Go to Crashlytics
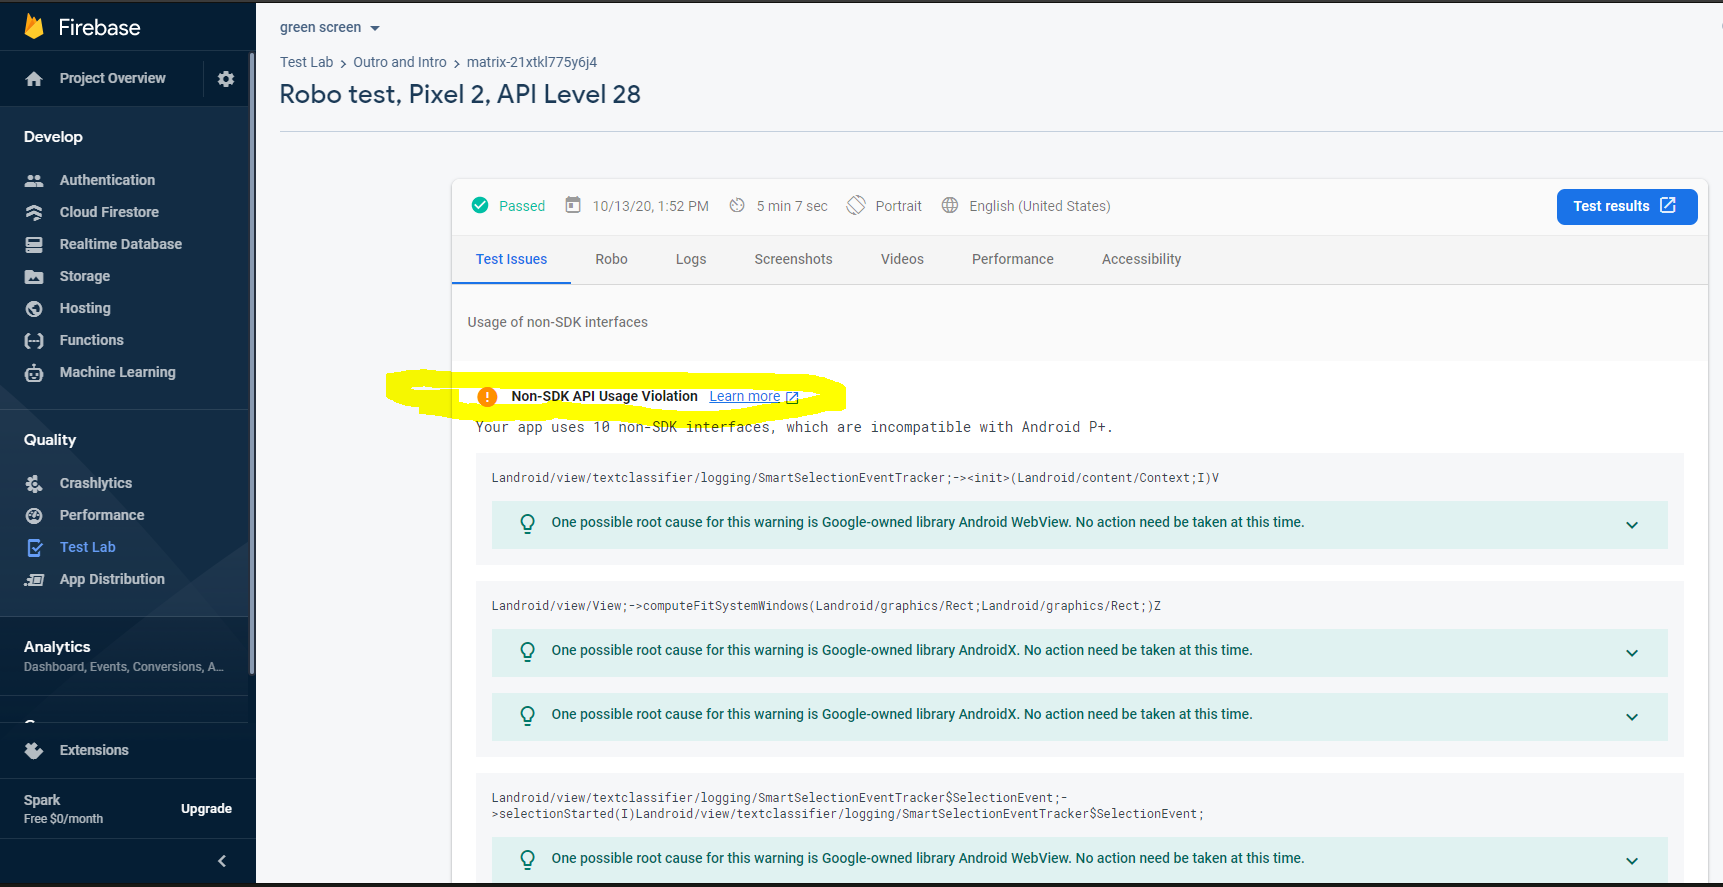Viewport: 1723px width, 887px height. pos(96,483)
